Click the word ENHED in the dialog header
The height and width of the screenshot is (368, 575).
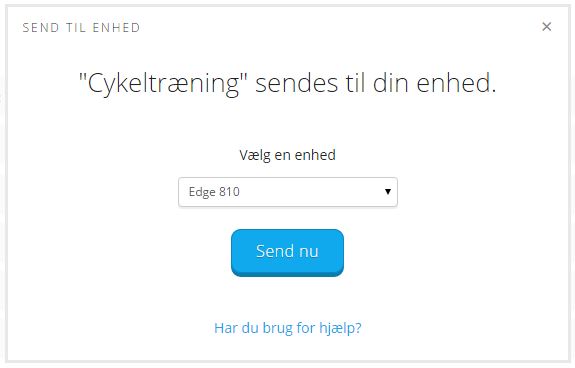[x=116, y=27]
